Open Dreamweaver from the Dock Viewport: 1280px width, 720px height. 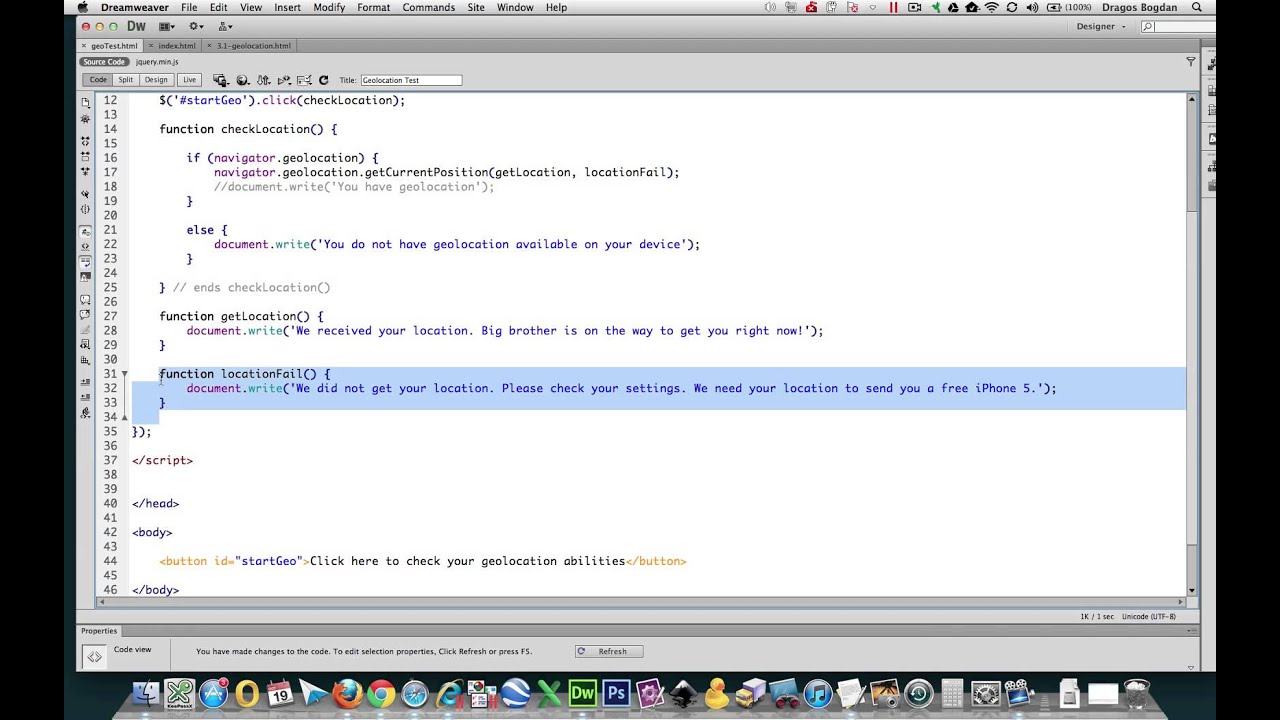click(582, 693)
